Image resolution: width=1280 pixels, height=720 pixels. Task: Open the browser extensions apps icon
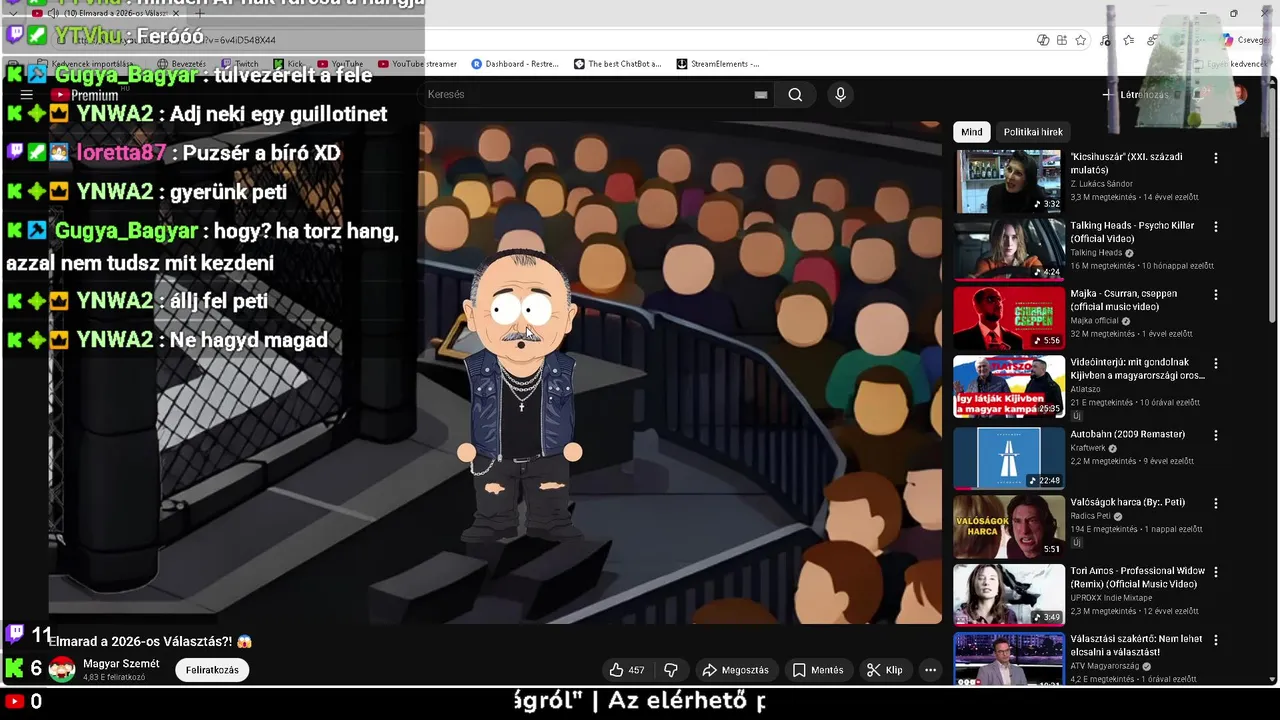(1061, 40)
